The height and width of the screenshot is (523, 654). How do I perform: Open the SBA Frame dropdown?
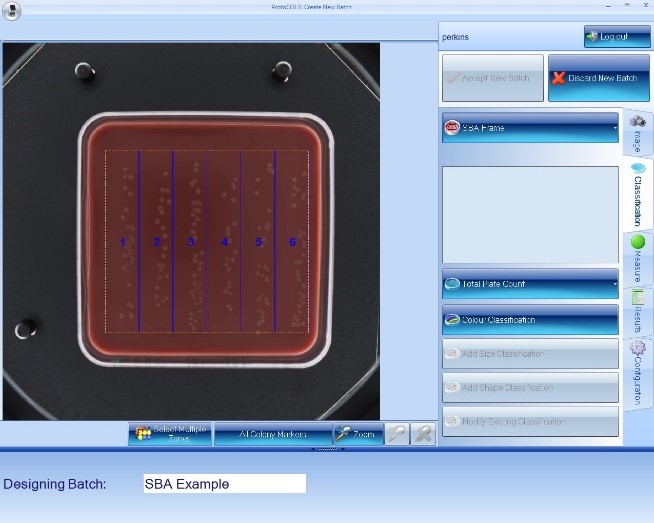click(x=530, y=127)
